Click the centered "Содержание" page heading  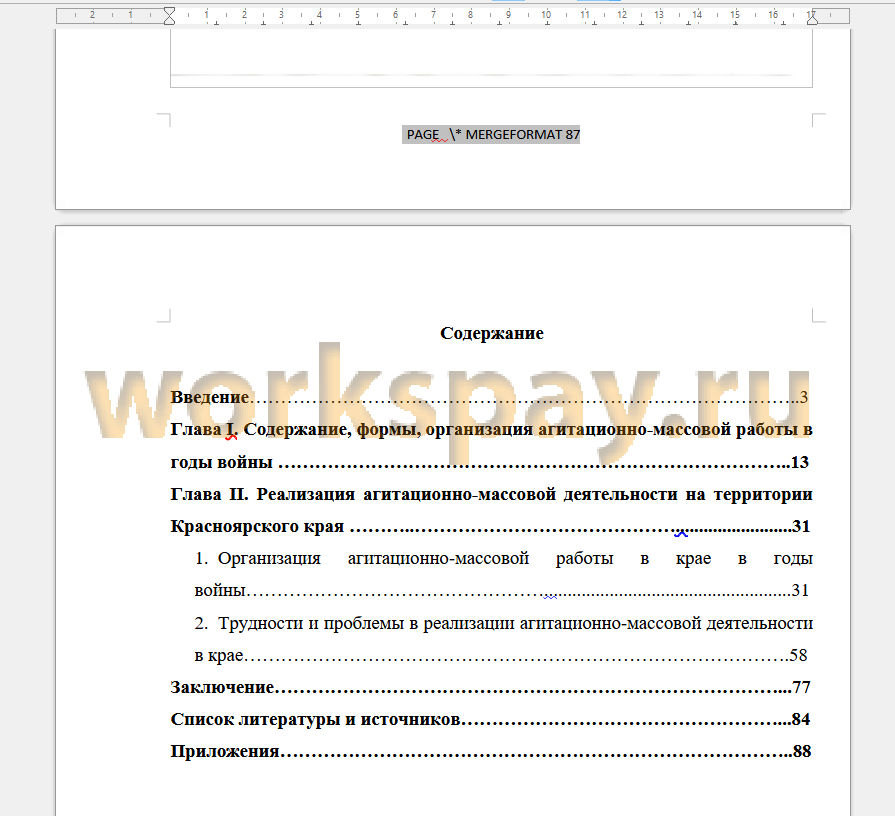click(x=491, y=333)
